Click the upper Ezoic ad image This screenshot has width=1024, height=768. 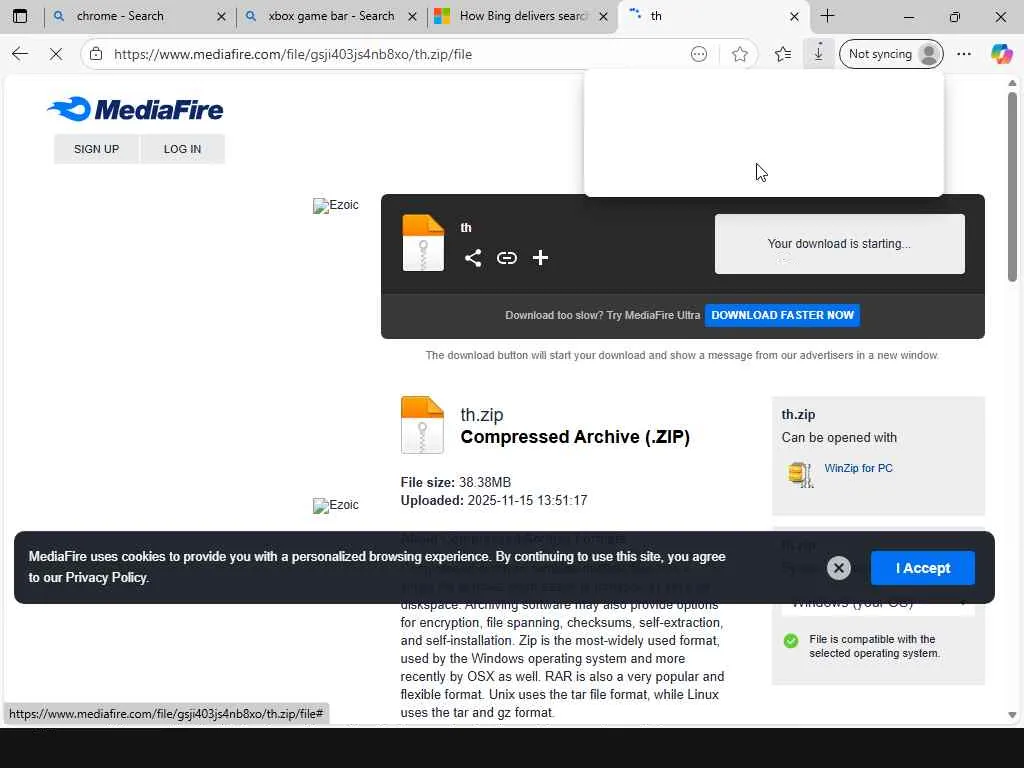pos(336,205)
